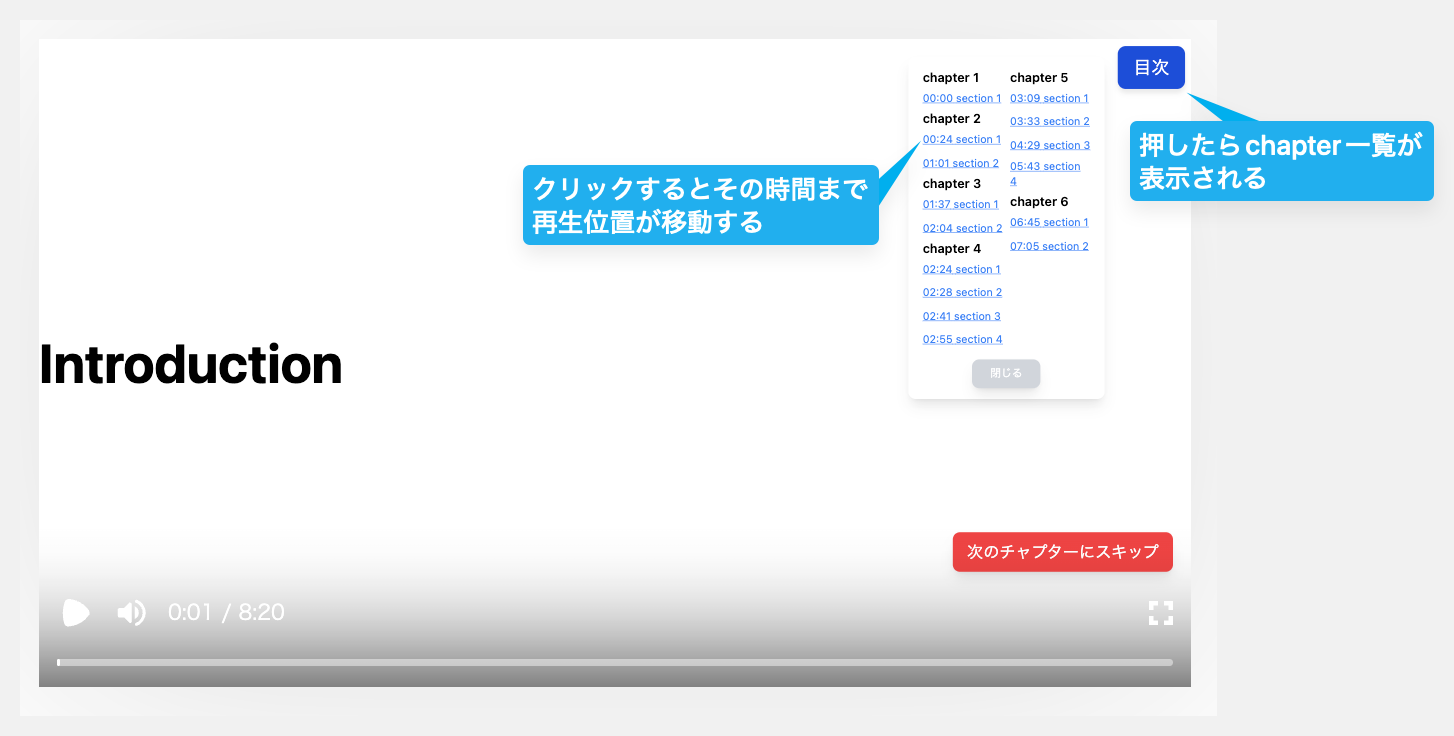Close chapter list with 閉じる button
The width and height of the screenshot is (1454, 736).
coord(1006,373)
